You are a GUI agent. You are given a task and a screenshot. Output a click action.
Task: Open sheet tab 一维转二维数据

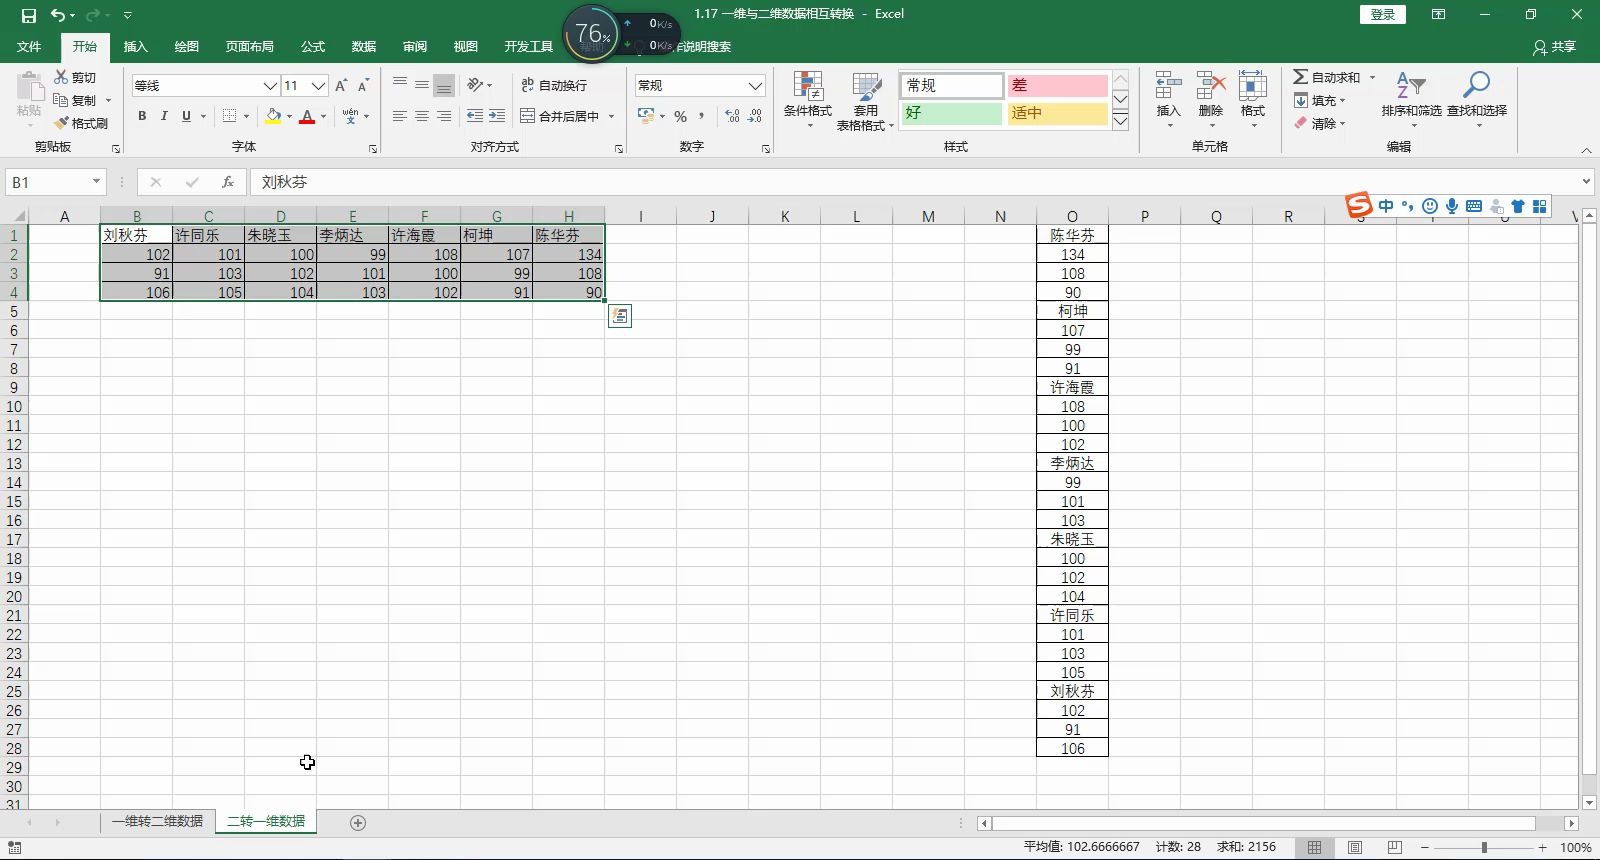[157, 822]
